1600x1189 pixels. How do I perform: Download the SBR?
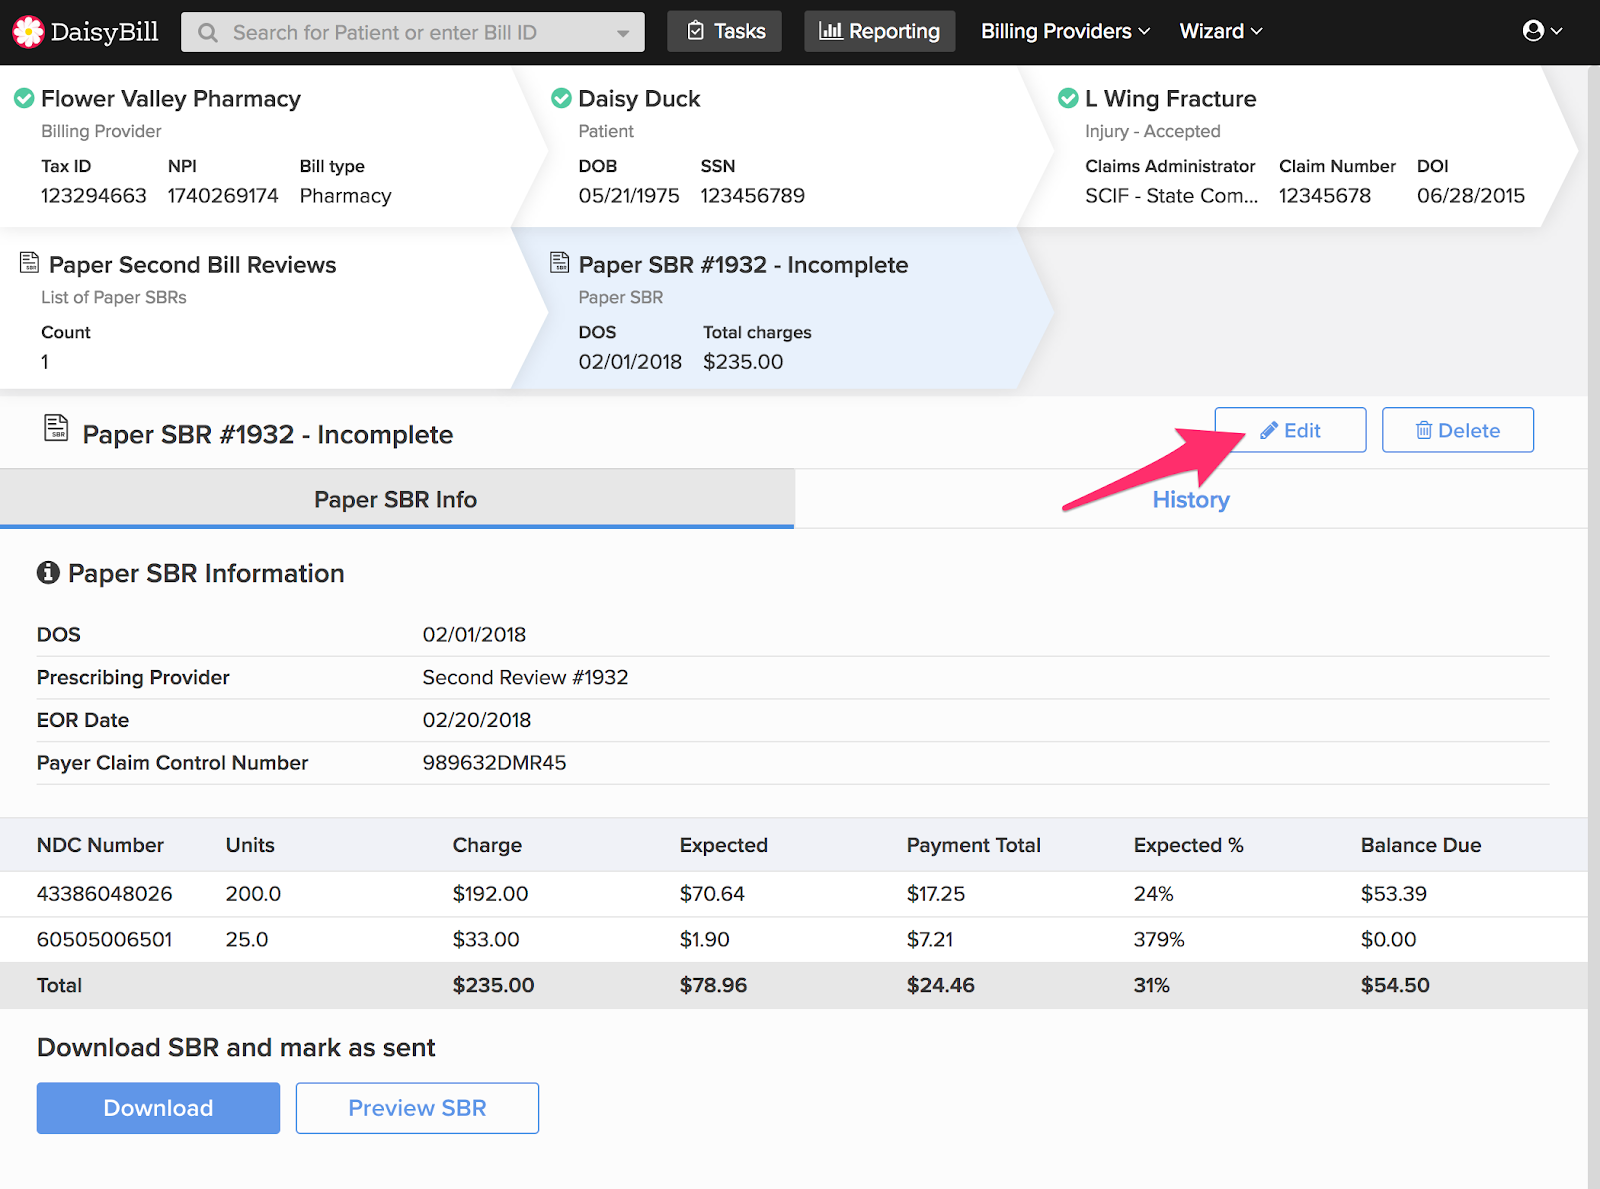click(158, 1108)
